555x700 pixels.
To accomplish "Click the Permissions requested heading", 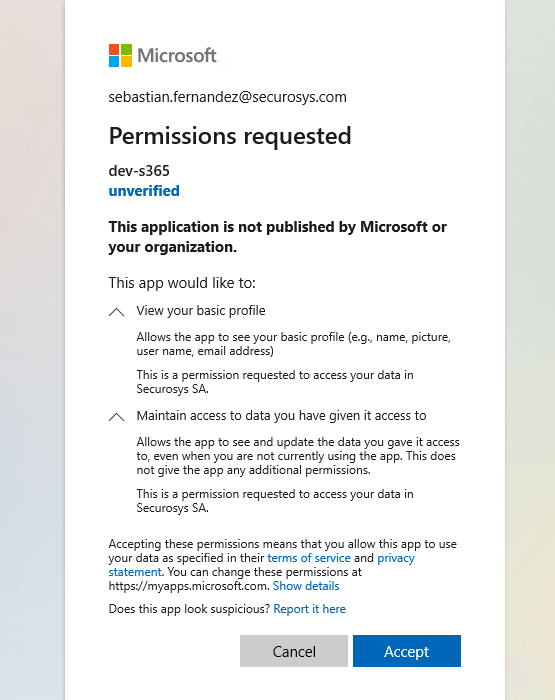I will 230,136.
